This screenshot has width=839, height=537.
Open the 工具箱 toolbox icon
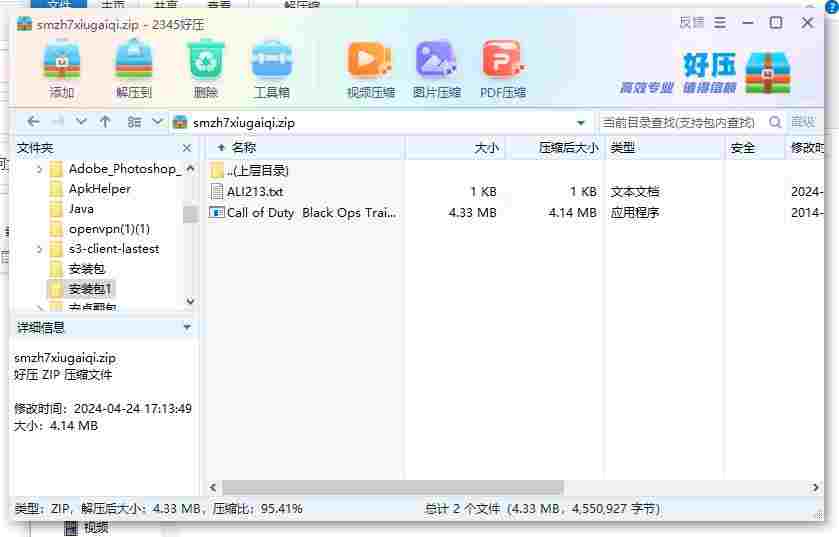[272, 60]
